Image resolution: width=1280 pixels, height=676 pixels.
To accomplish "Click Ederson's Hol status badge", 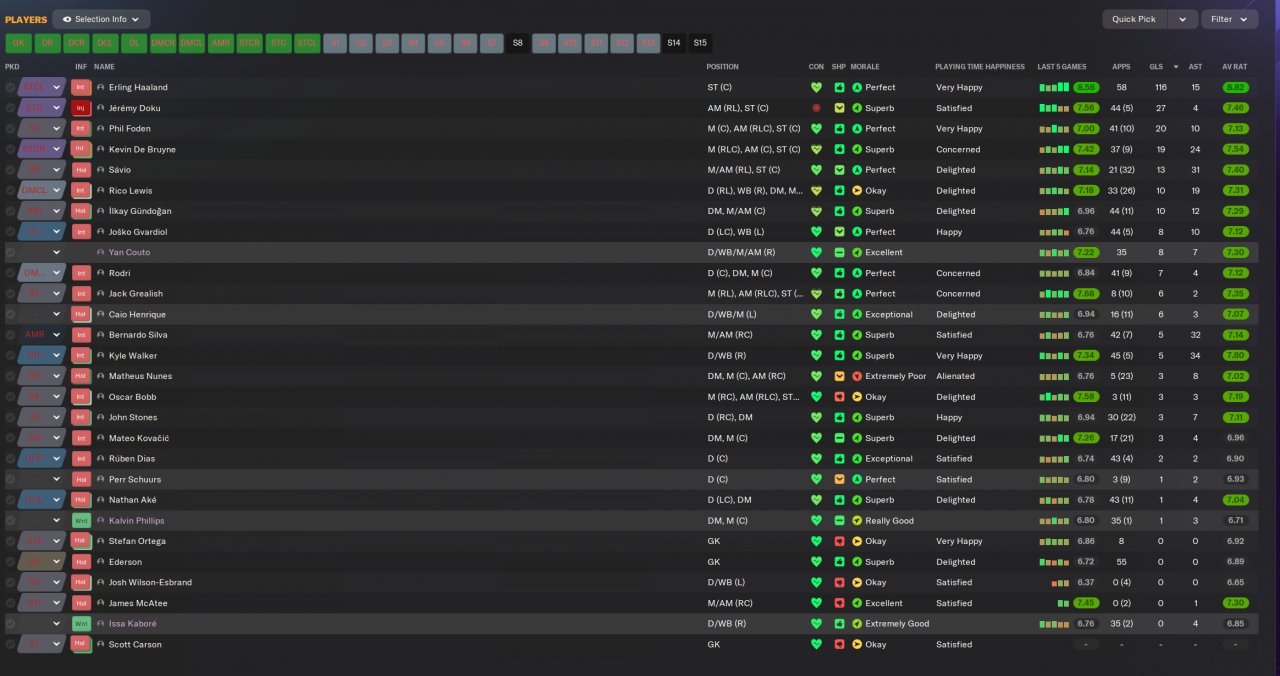I will click(81, 562).
